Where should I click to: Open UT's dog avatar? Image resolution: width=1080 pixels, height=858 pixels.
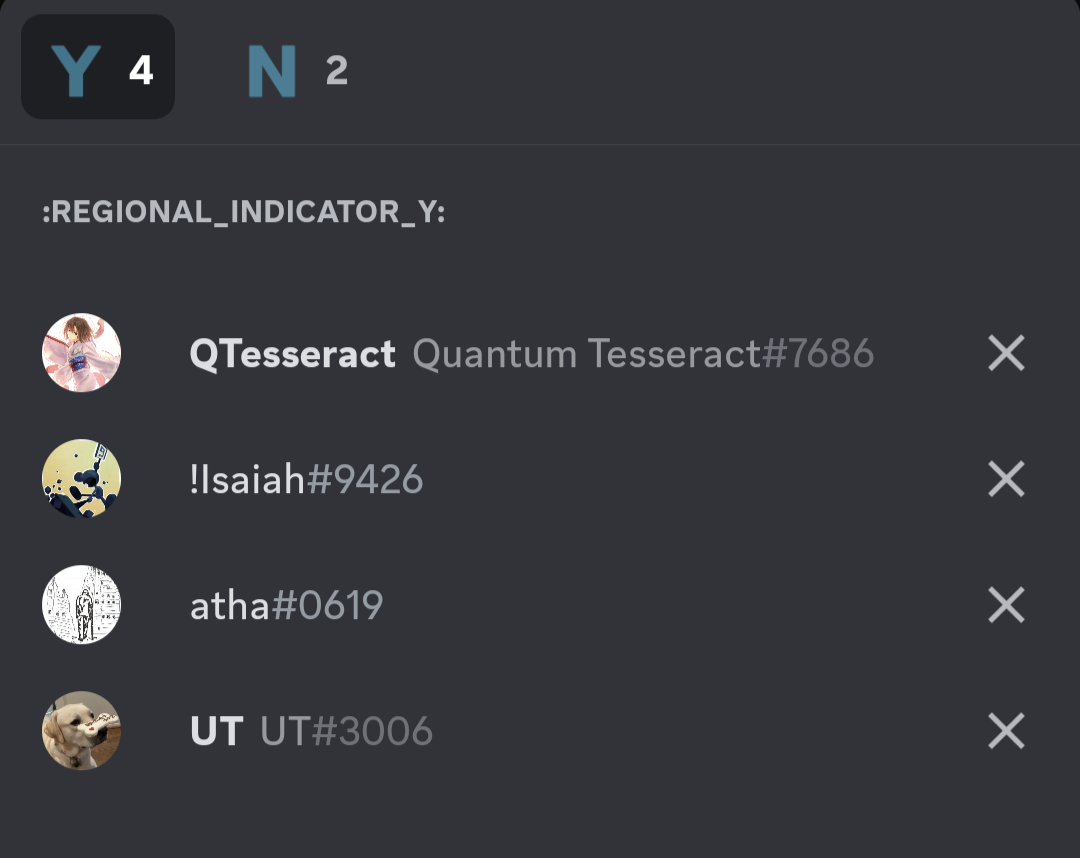[81, 731]
